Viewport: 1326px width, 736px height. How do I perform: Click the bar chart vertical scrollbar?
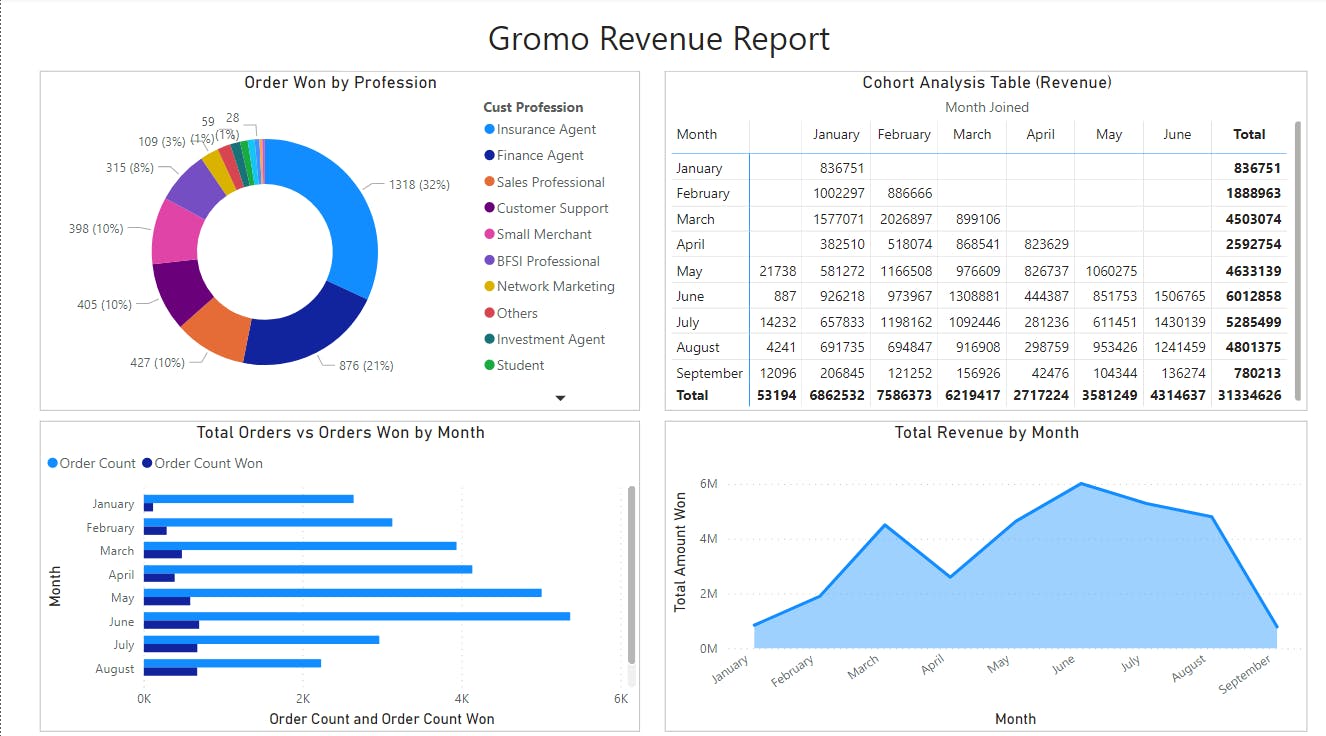(x=631, y=580)
